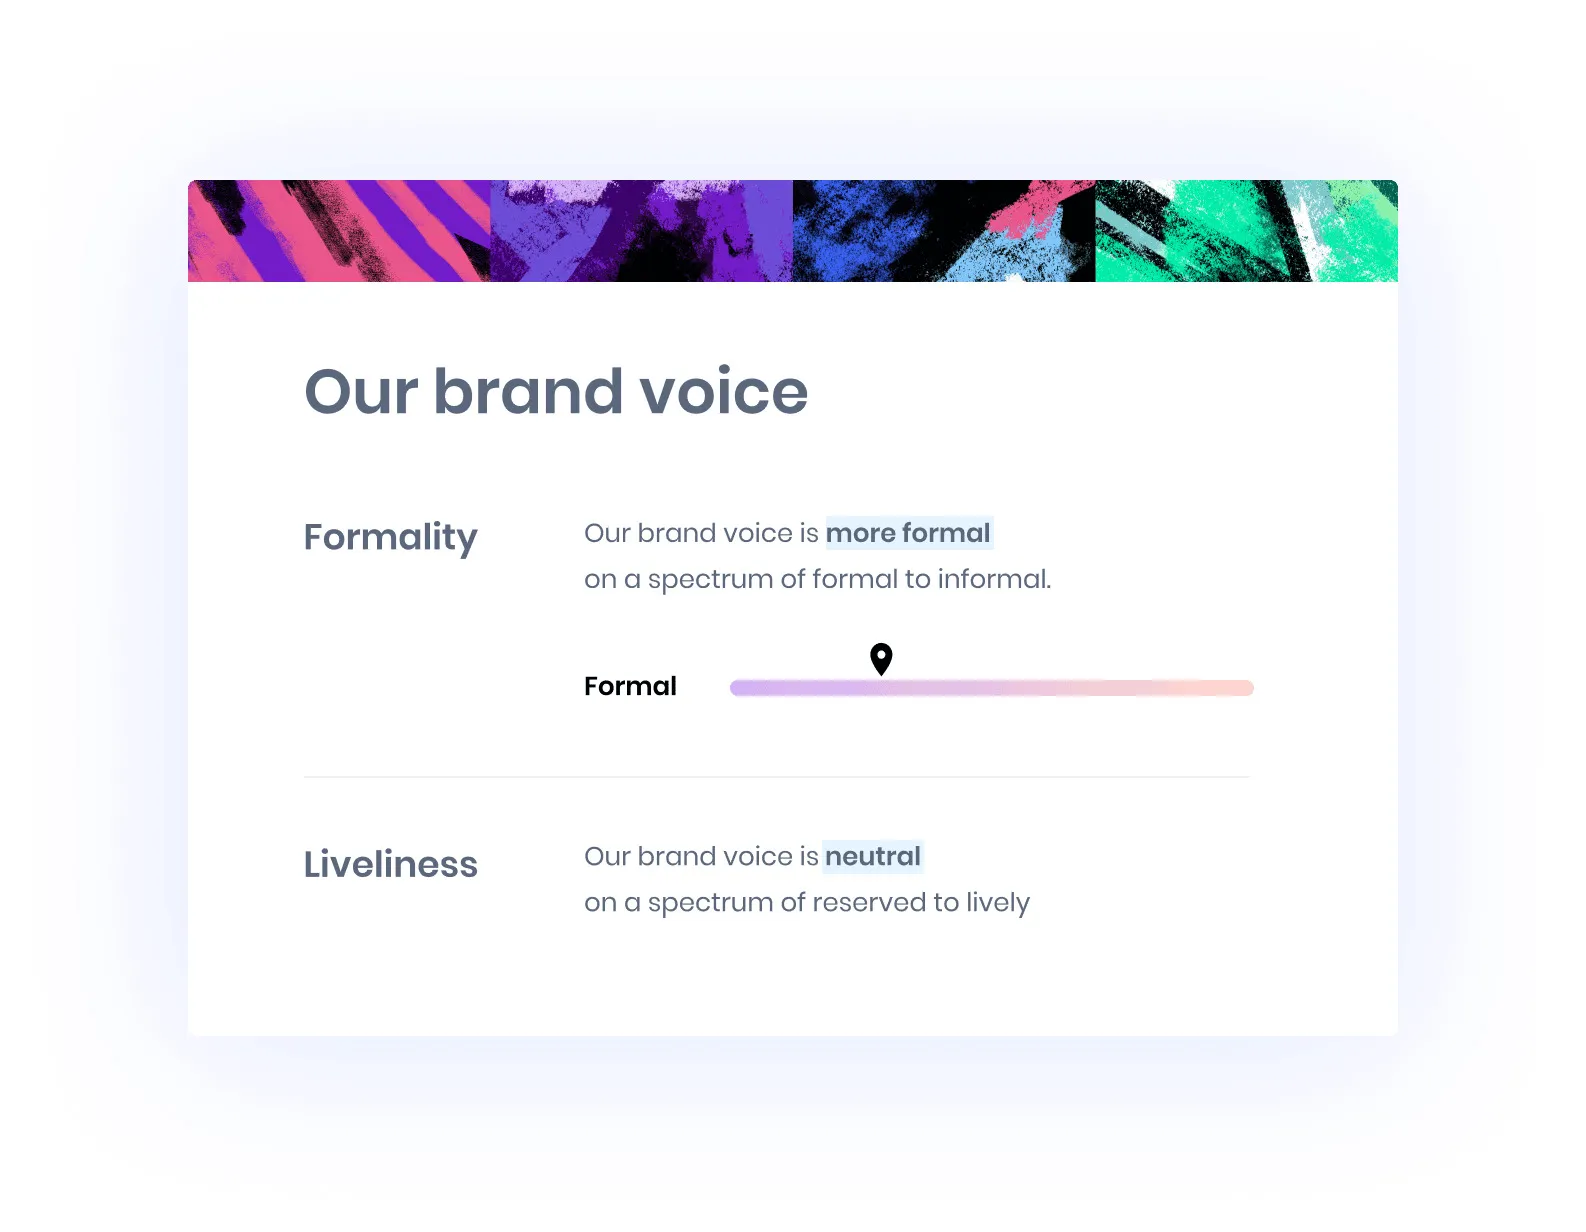Click the 'Our brand voice' heading
The image size is (1586, 1232).
(x=556, y=391)
